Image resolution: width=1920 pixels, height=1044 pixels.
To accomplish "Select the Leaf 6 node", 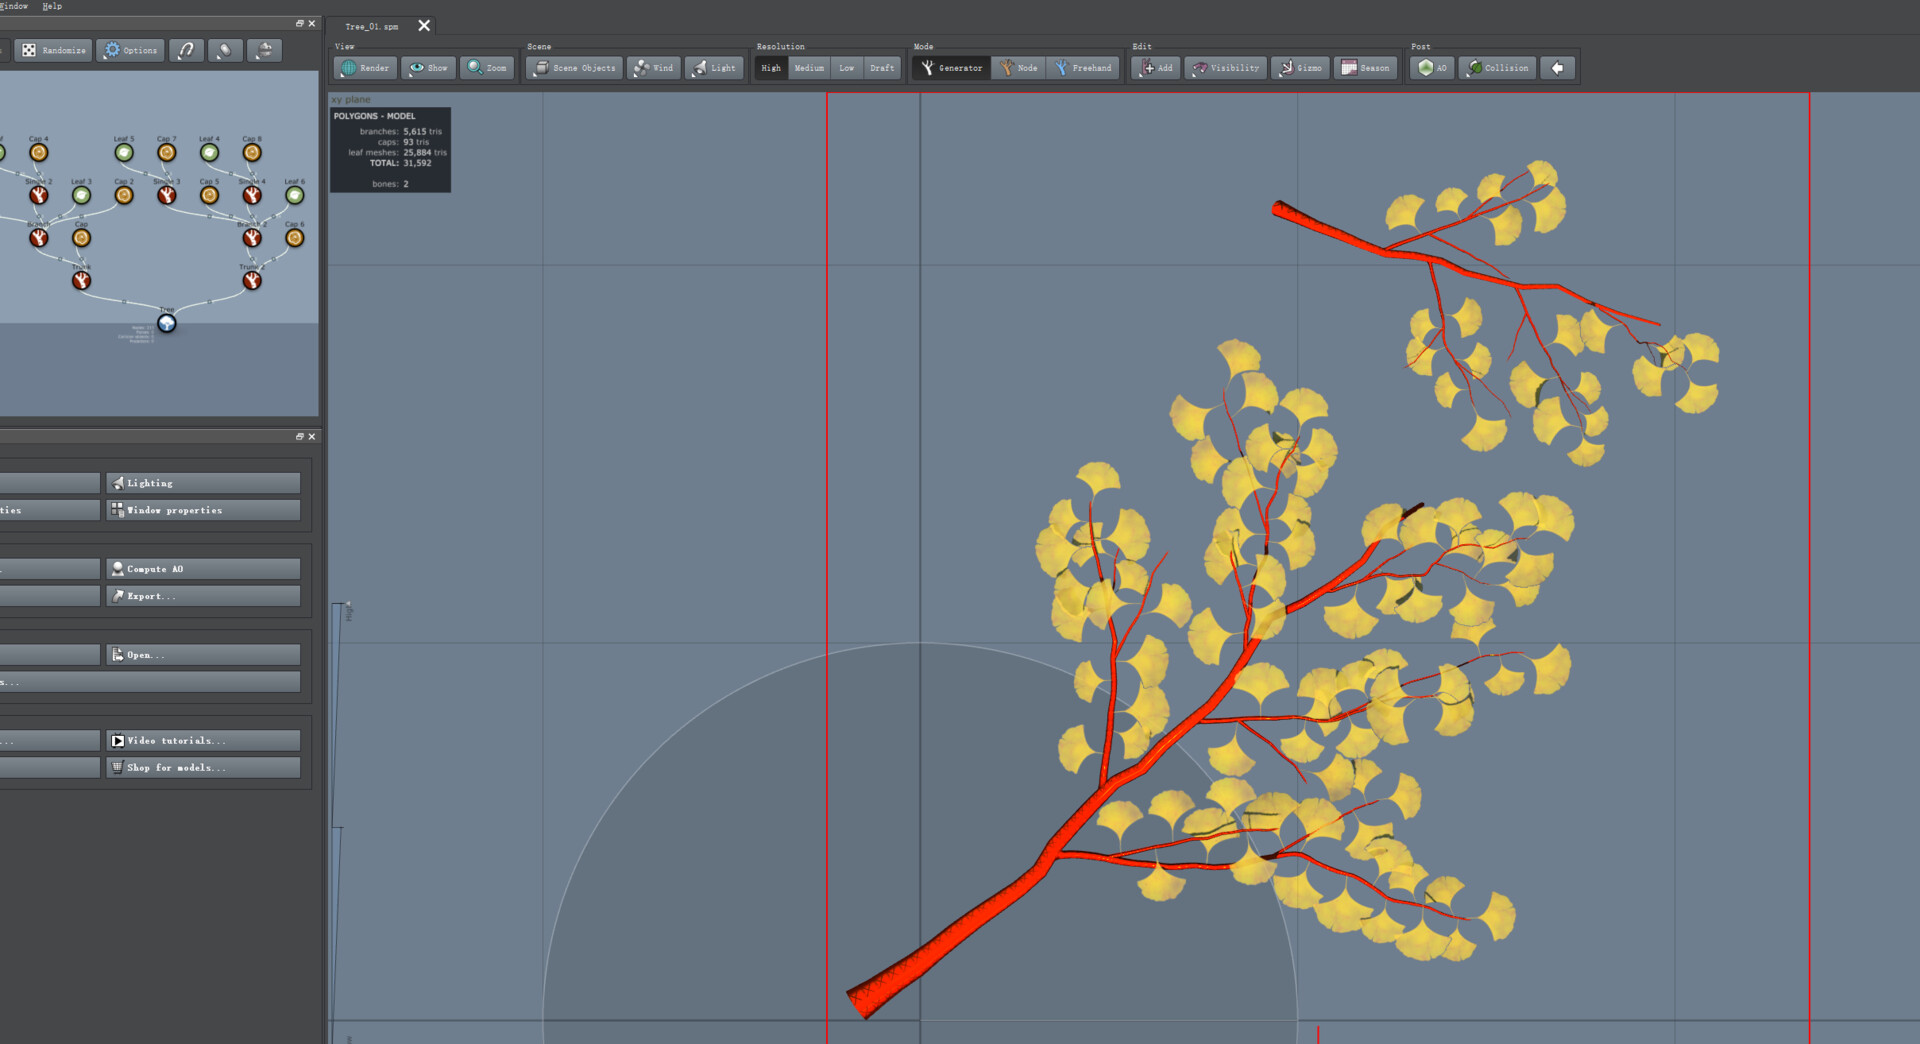I will pyautogui.click(x=295, y=195).
